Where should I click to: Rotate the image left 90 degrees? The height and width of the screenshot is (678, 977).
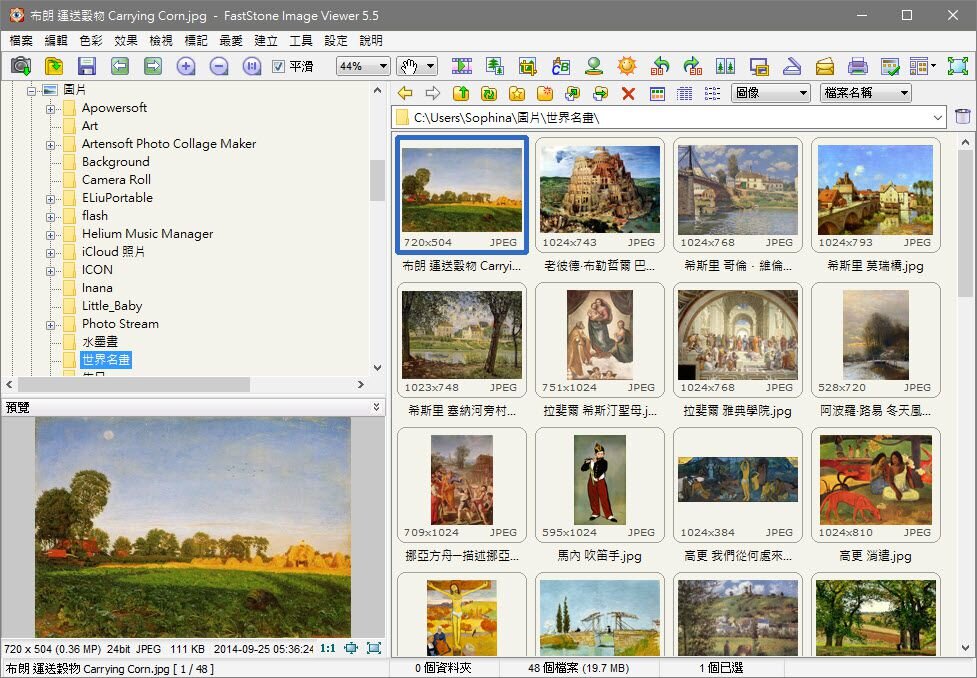pos(660,65)
